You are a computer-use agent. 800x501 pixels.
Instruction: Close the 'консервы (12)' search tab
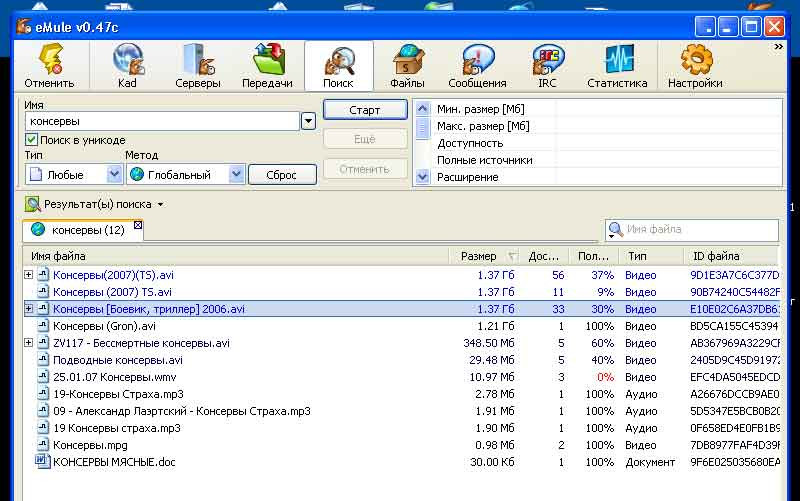point(138,226)
